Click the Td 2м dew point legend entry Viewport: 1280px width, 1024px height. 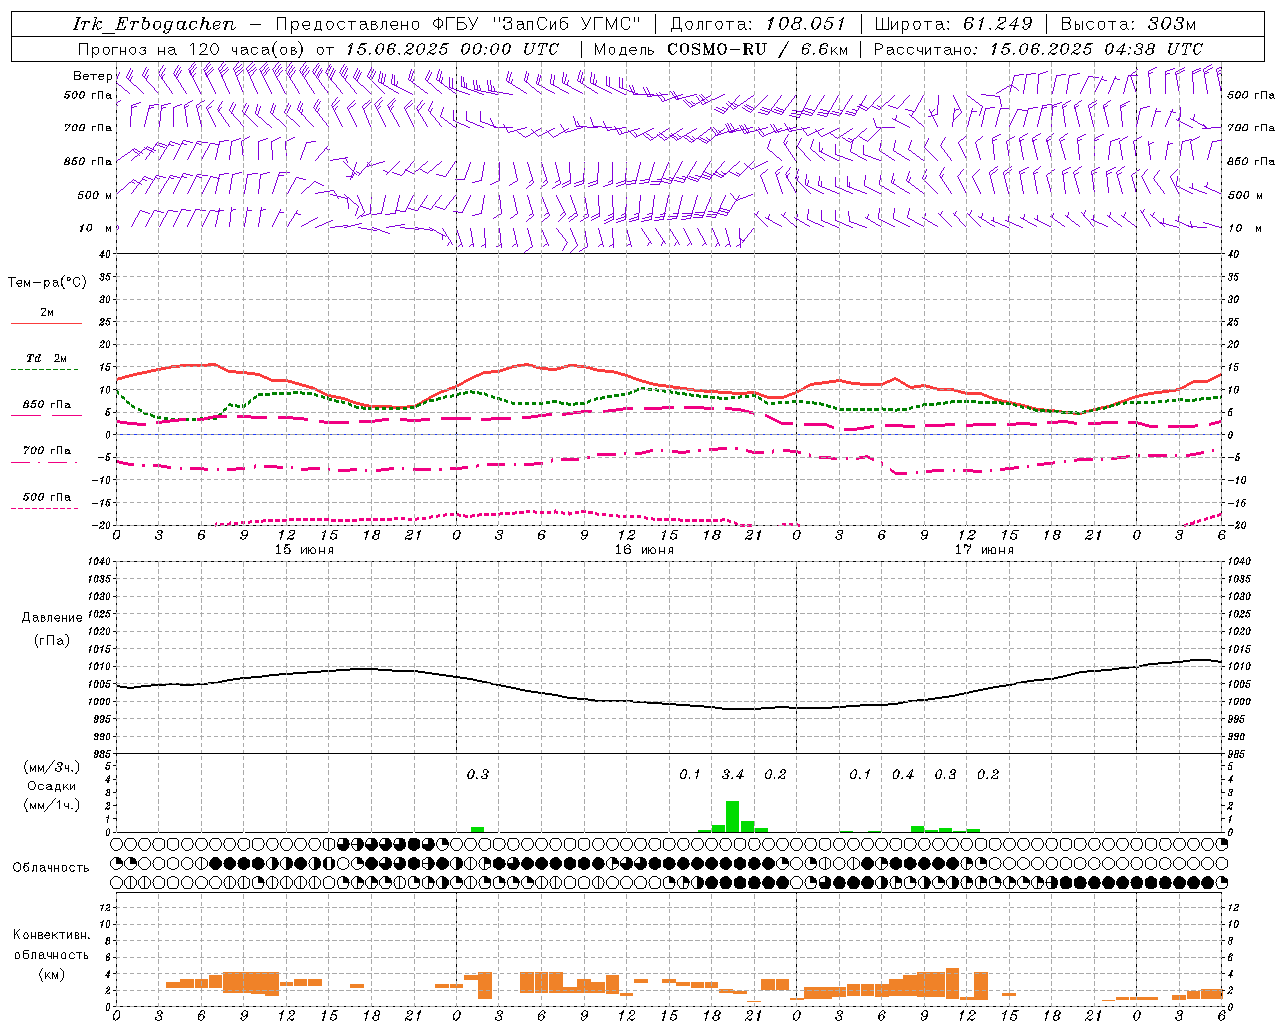click(47, 358)
